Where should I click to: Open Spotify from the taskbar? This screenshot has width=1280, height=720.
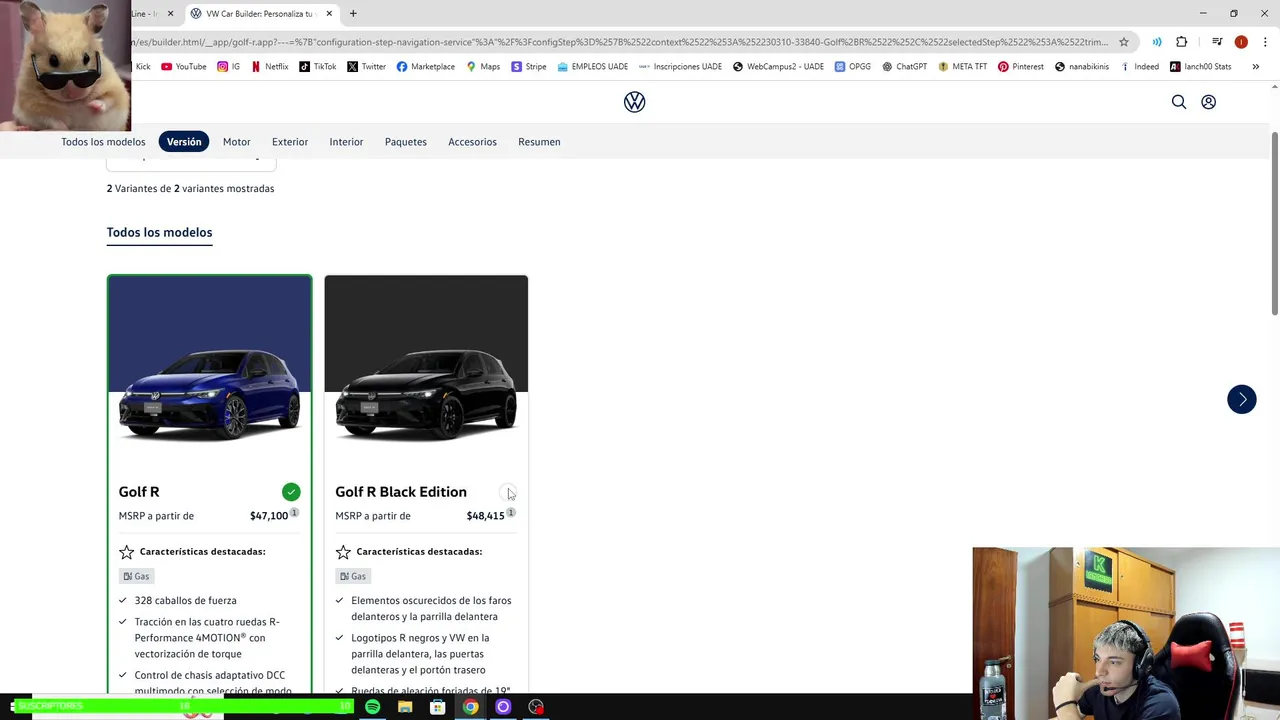pyautogui.click(x=372, y=707)
